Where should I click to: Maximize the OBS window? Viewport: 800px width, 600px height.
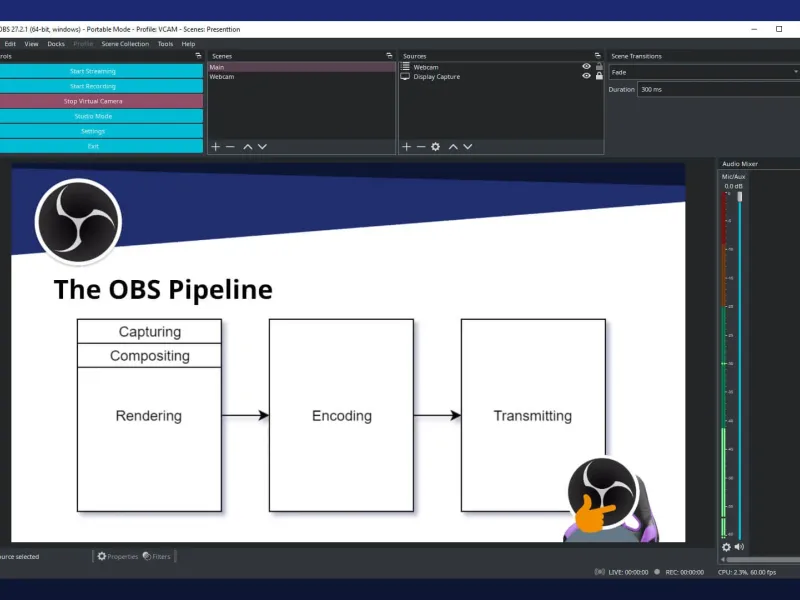(779, 29)
